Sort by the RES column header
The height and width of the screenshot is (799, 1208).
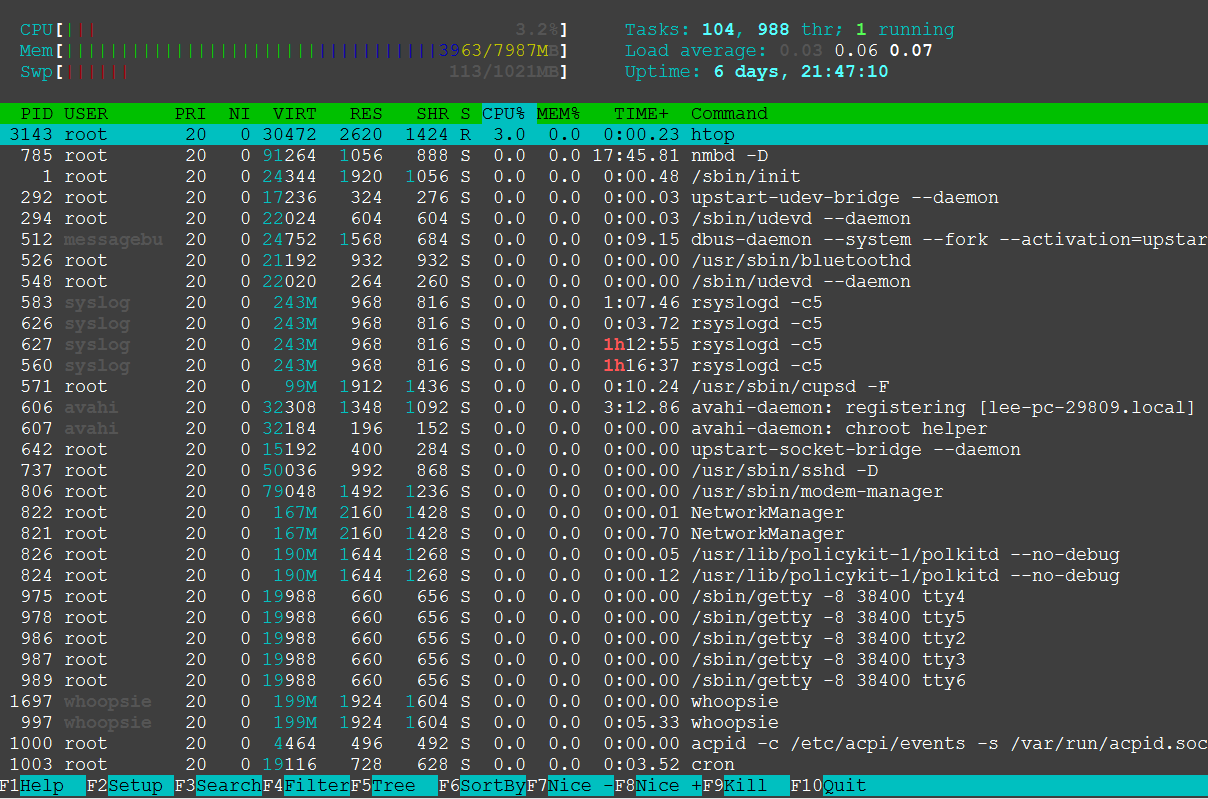366,114
